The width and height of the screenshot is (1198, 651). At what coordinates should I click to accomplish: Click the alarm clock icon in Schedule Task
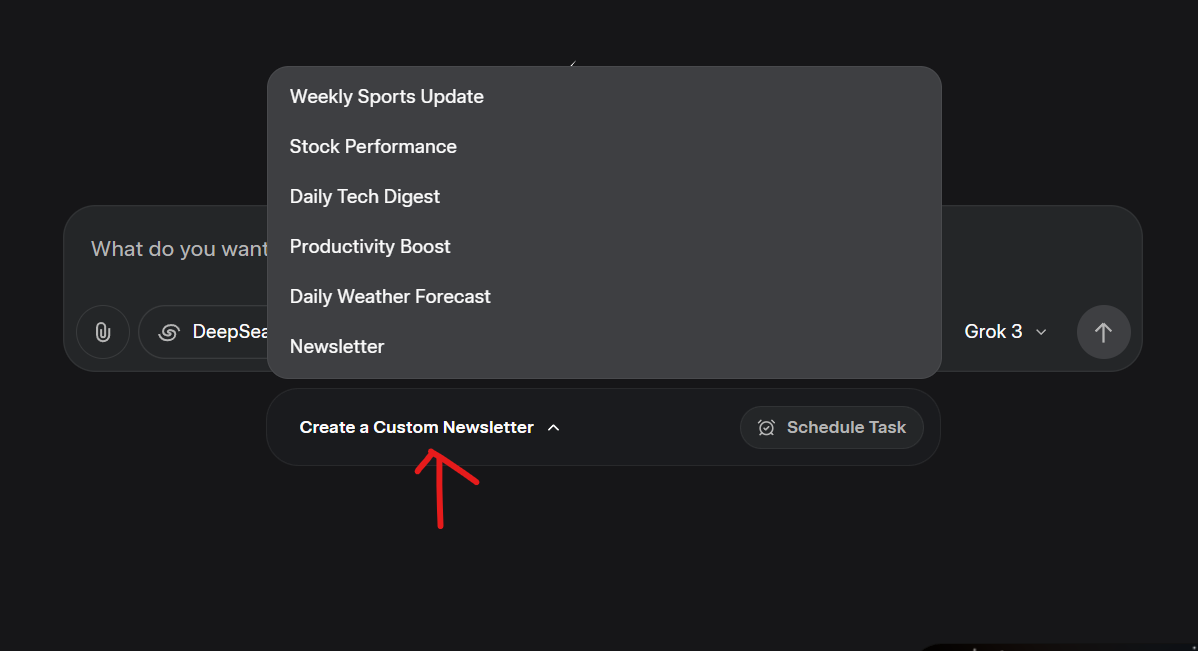coord(766,428)
